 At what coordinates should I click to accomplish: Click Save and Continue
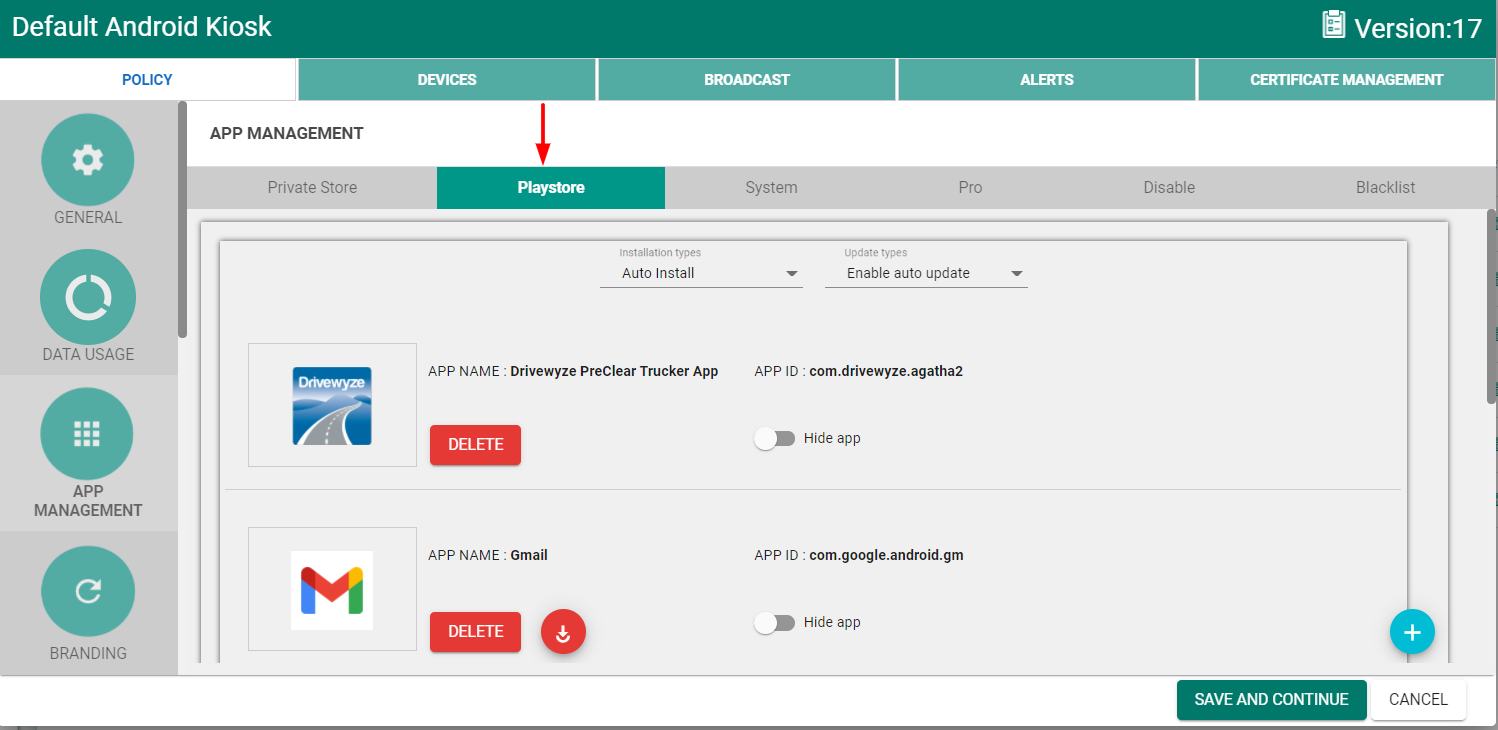pyautogui.click(x=1271, y=700)
